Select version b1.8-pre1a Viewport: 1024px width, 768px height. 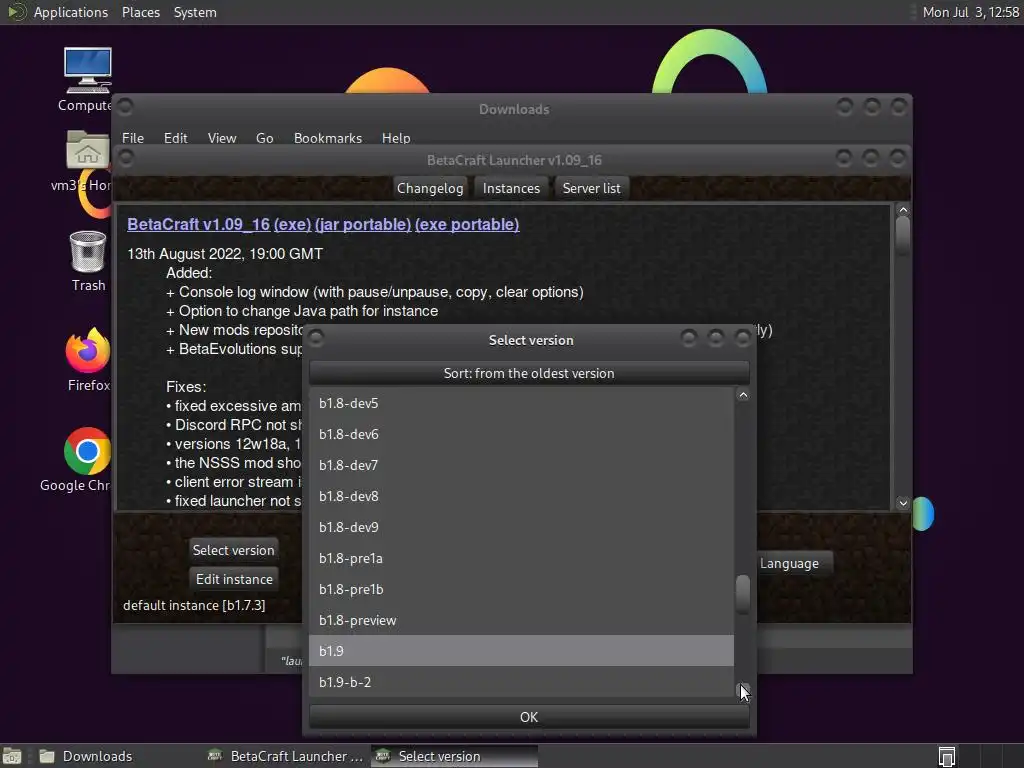[521, 558]
